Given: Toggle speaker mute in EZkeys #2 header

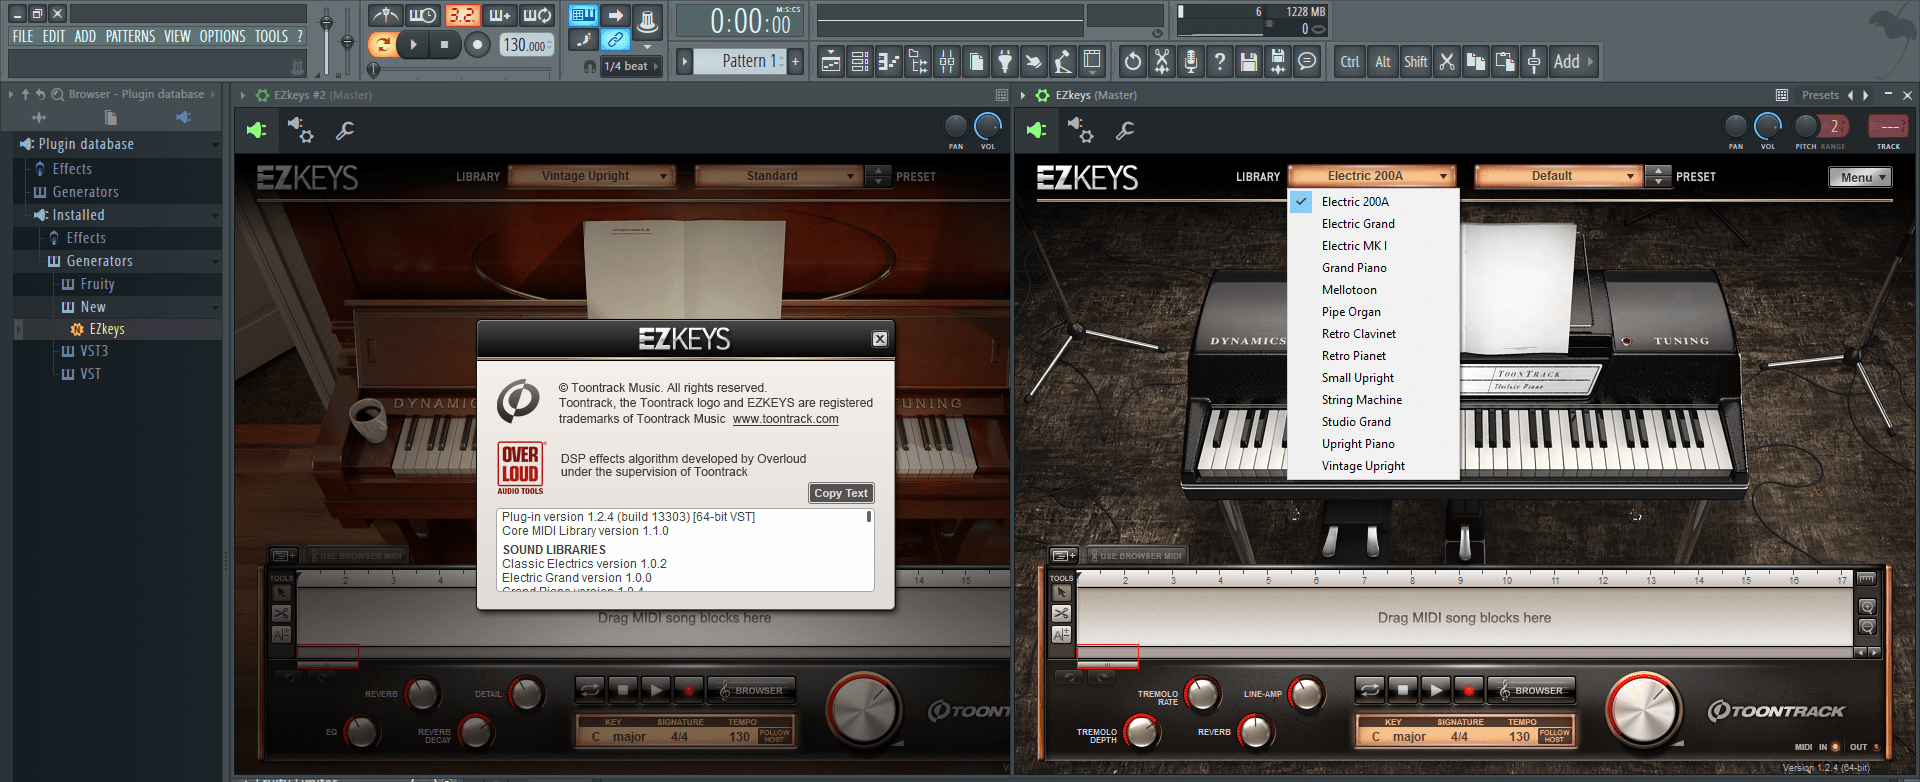Looking at the screenshot, I should tap(256, 130).
